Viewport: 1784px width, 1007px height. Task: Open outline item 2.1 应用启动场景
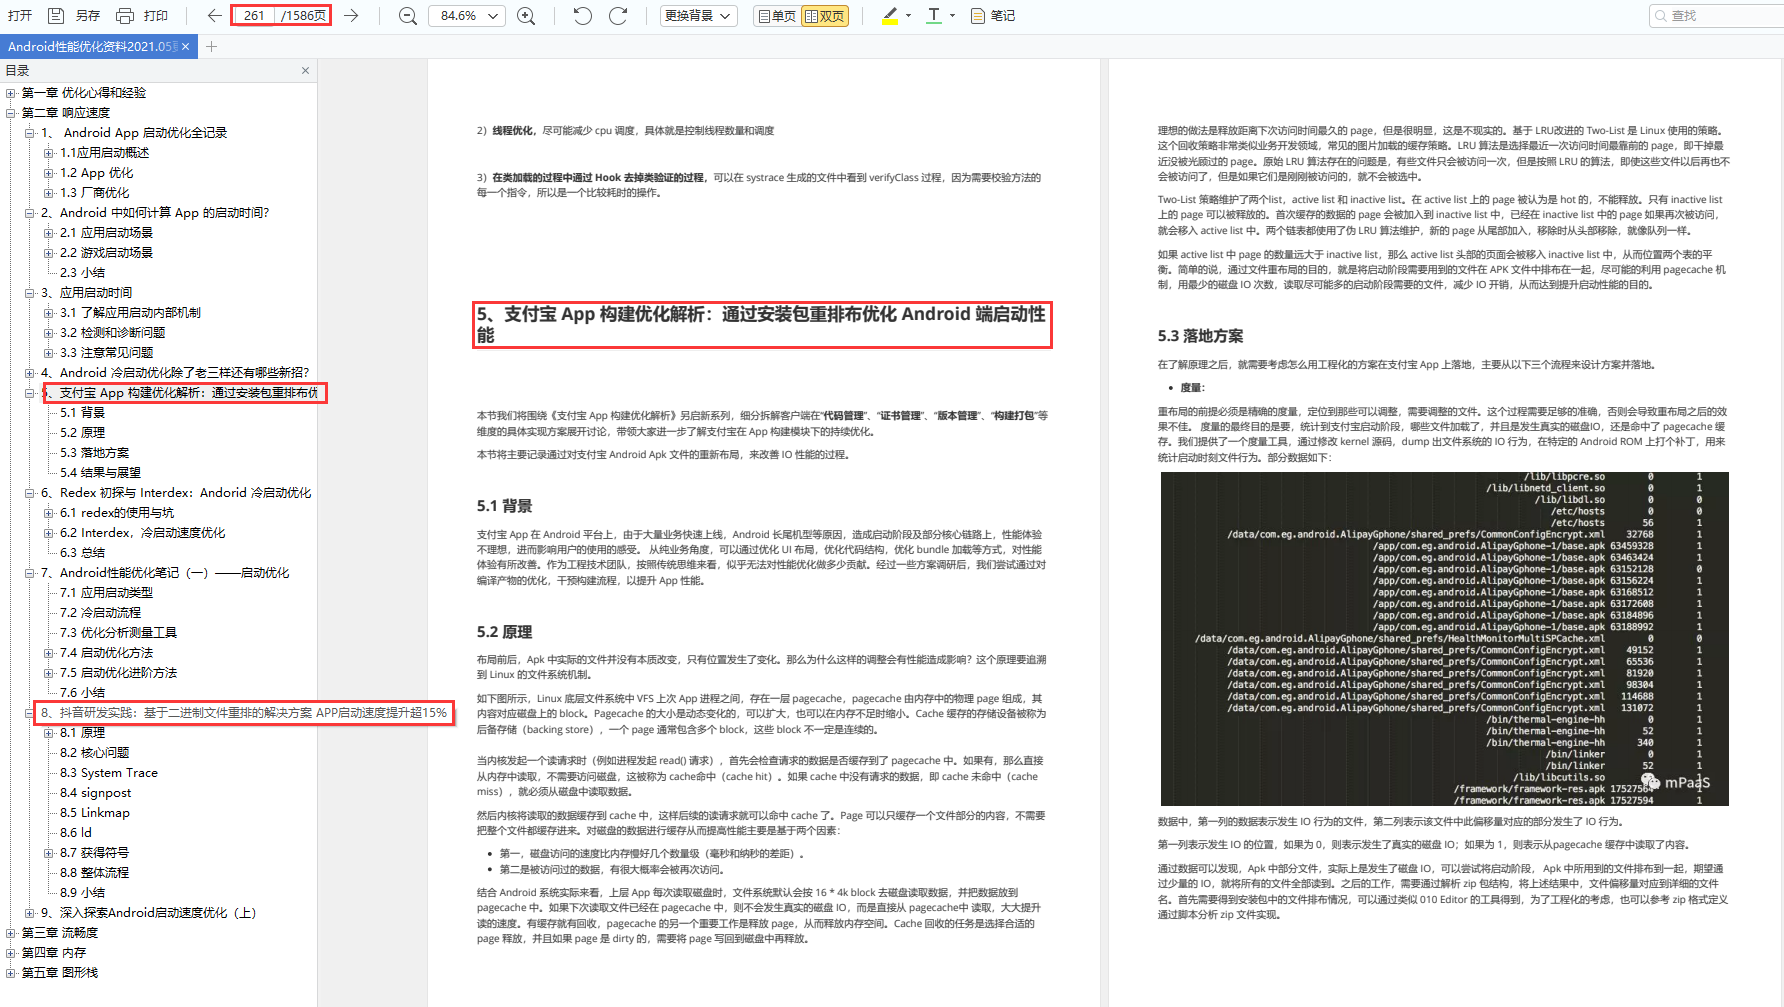click(106, 233)
